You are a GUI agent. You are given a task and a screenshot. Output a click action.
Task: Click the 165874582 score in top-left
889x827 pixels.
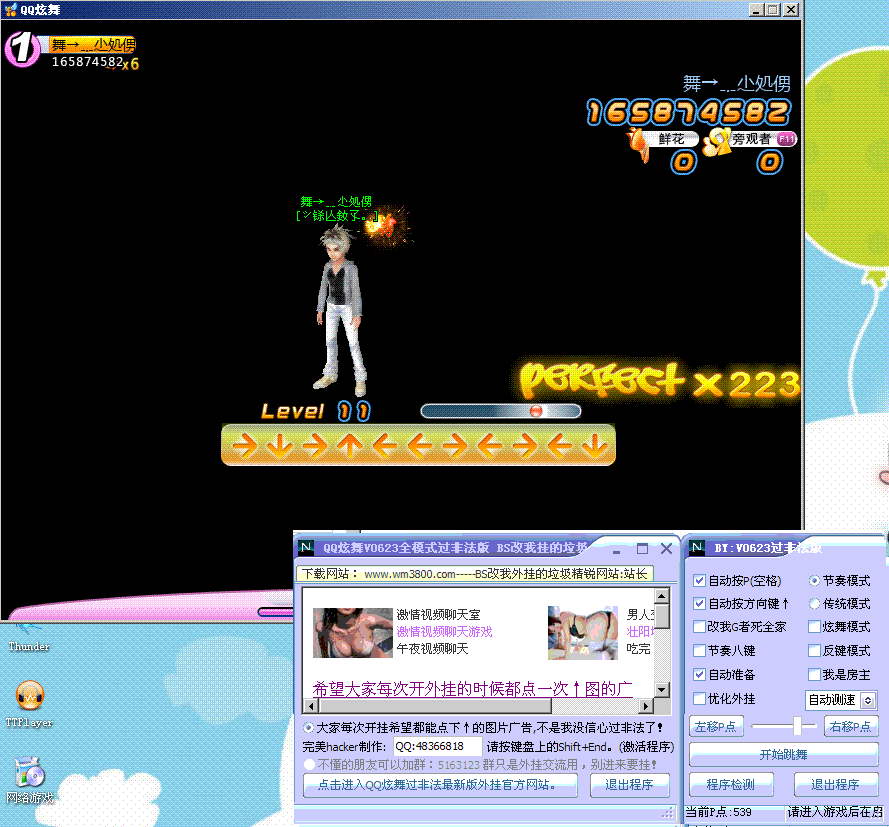(x=88, y=62)
